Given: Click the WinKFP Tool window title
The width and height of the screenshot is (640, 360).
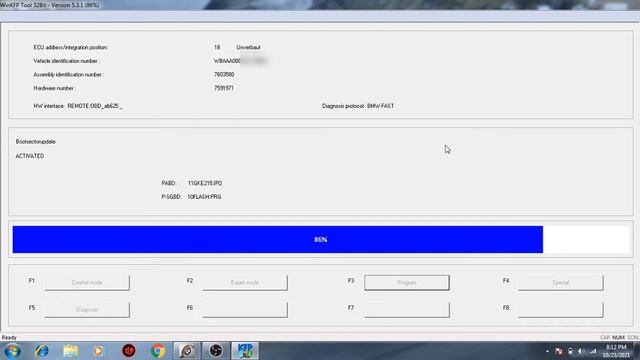Looking at the screenshot, I should click(x=49, y=5).
